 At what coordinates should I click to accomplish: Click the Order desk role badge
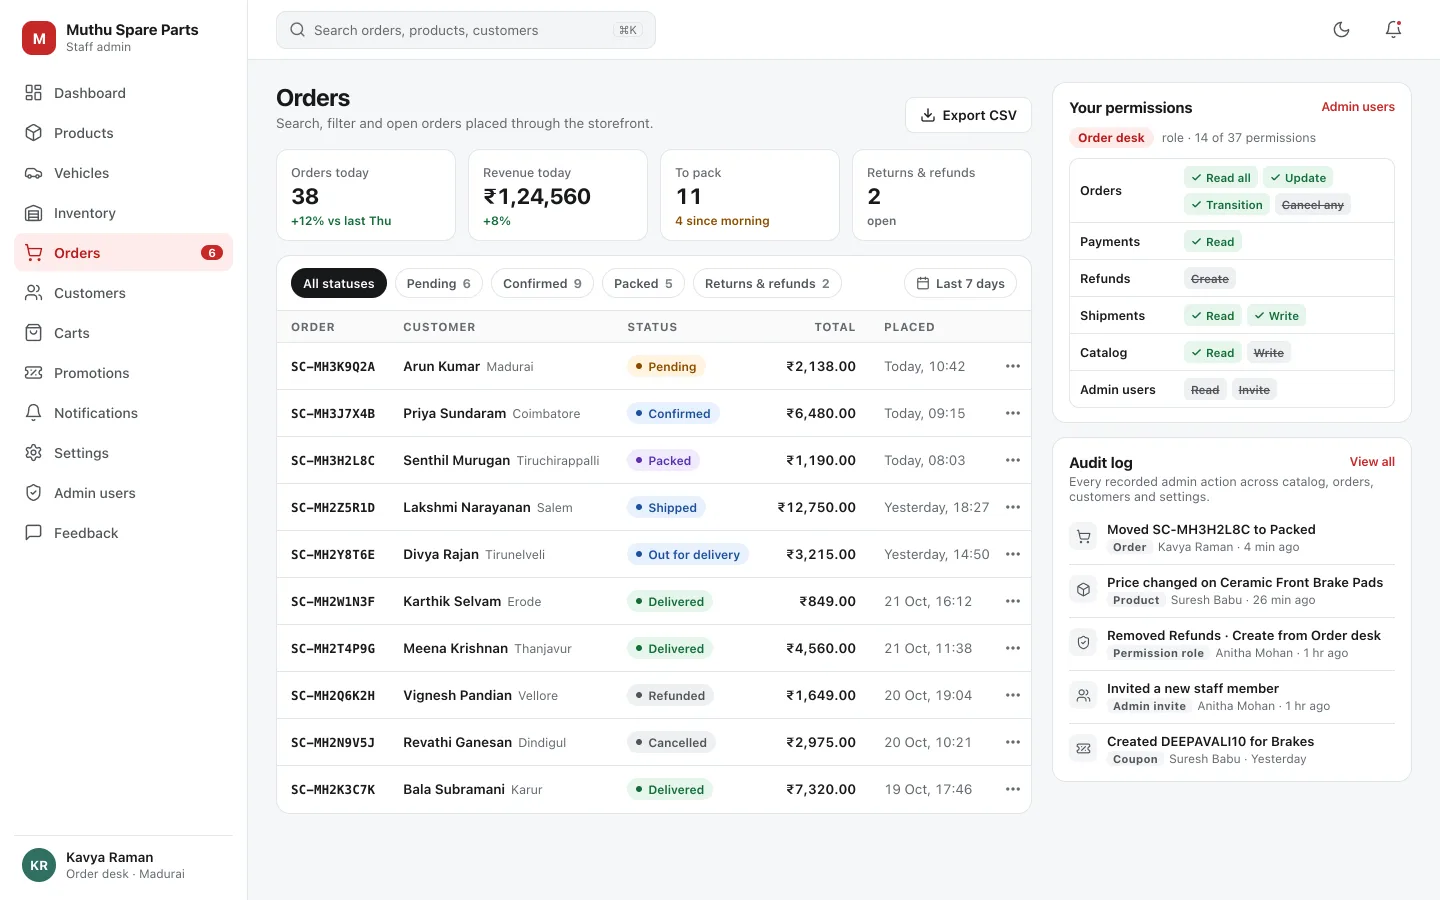1111,138
